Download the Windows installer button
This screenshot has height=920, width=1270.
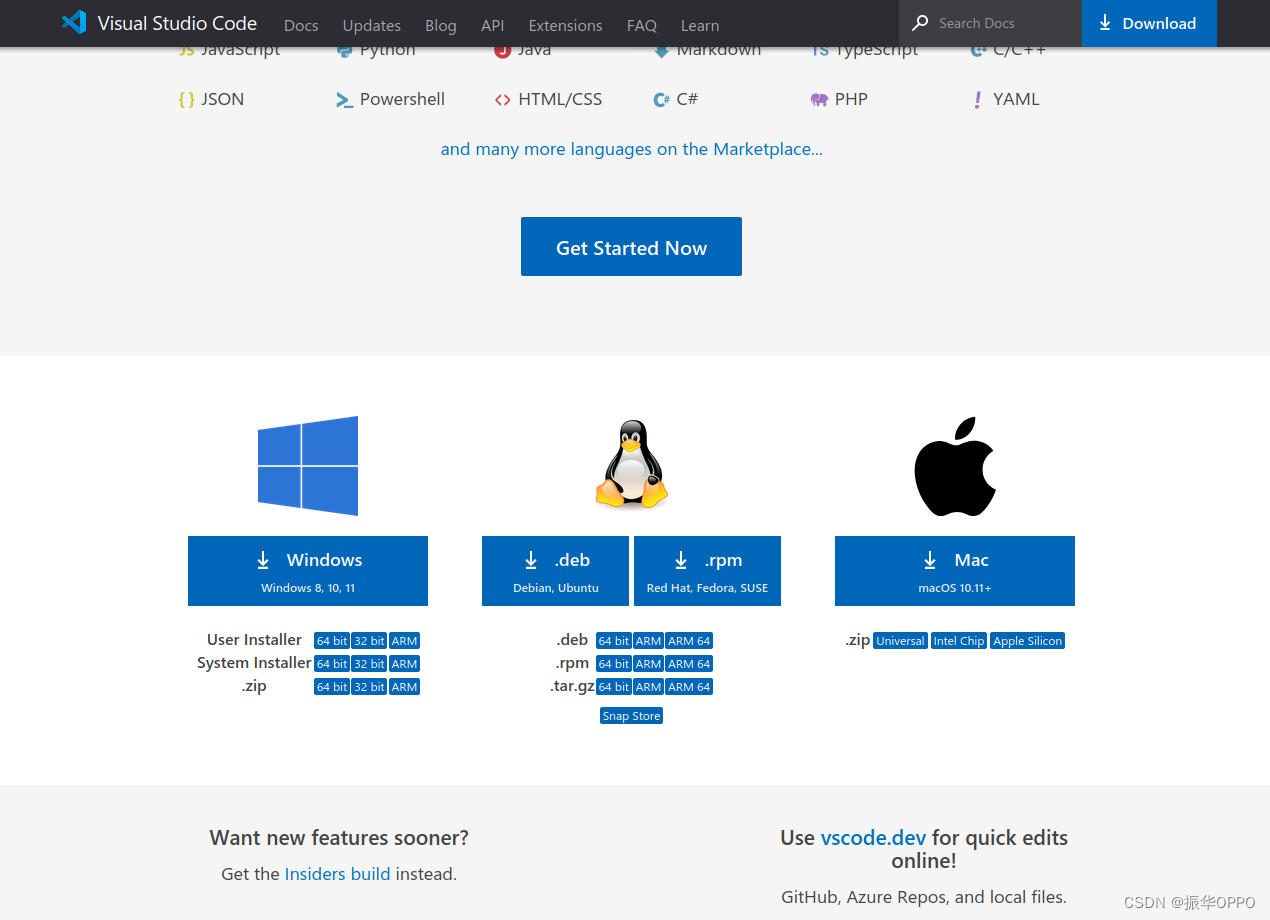click(308, 571)
